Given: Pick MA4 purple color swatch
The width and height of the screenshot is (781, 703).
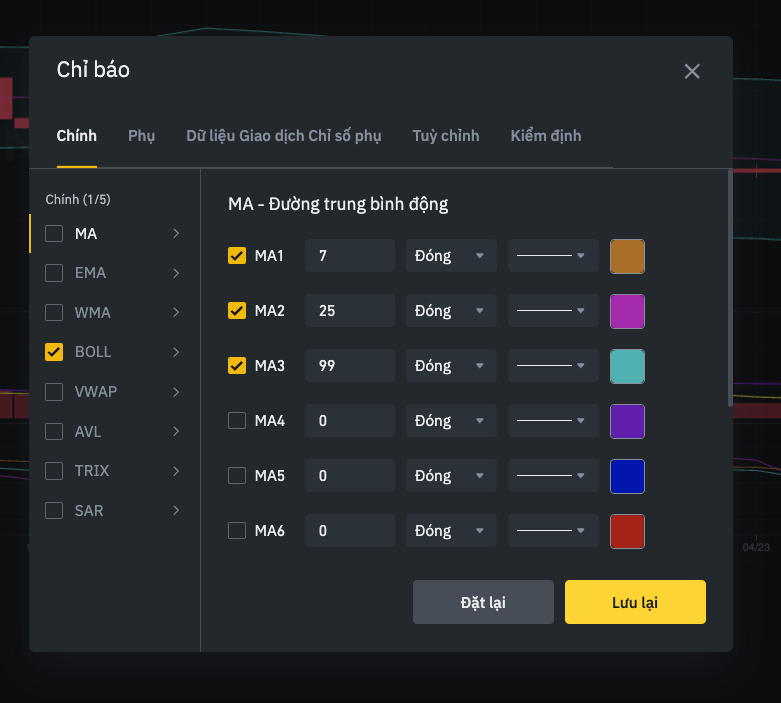Looking at the screenshot, I should point(627,421).
